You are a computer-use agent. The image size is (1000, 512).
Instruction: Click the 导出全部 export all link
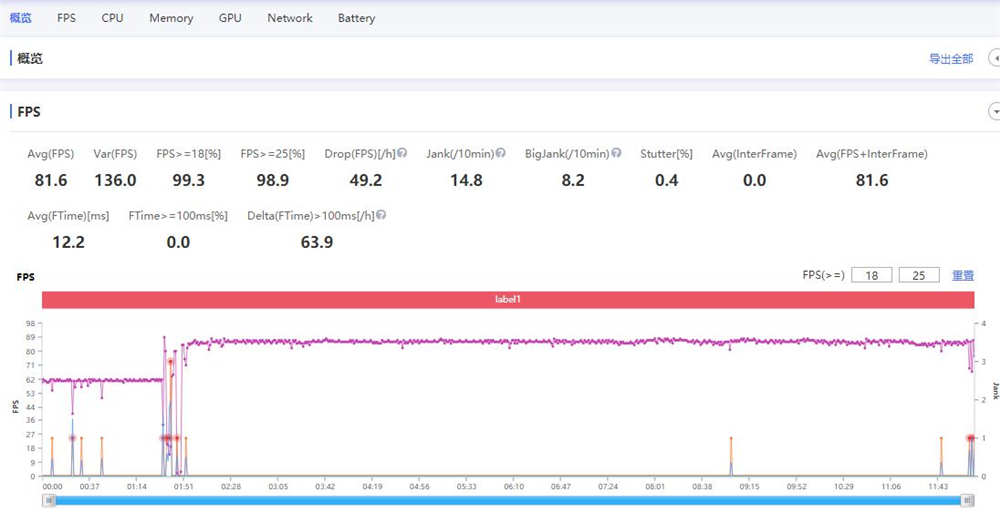951,59
